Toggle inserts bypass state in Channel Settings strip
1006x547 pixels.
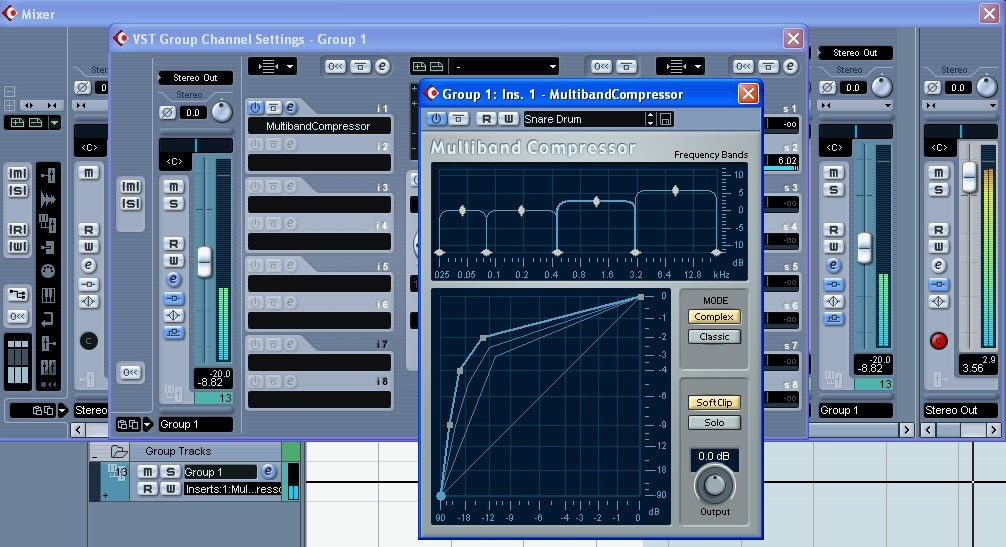click(173, 298)
